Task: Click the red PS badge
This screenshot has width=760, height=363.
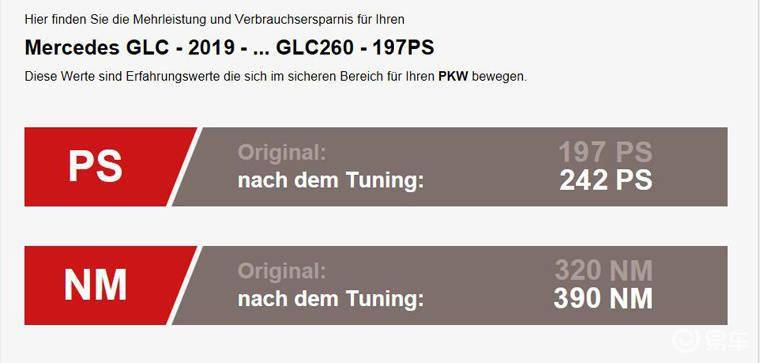Action: (104, 167)
